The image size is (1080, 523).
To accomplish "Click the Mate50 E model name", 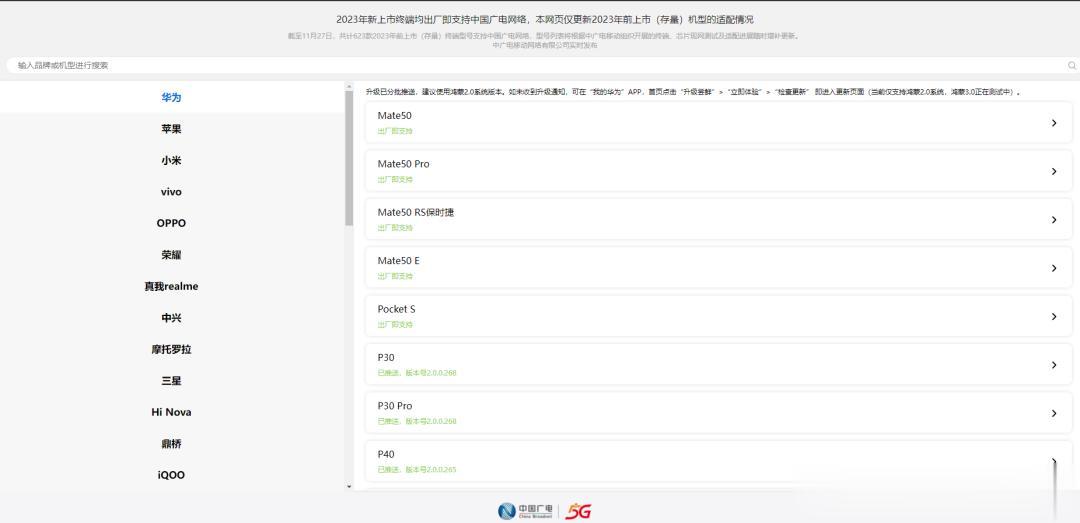I will [399, 260].
